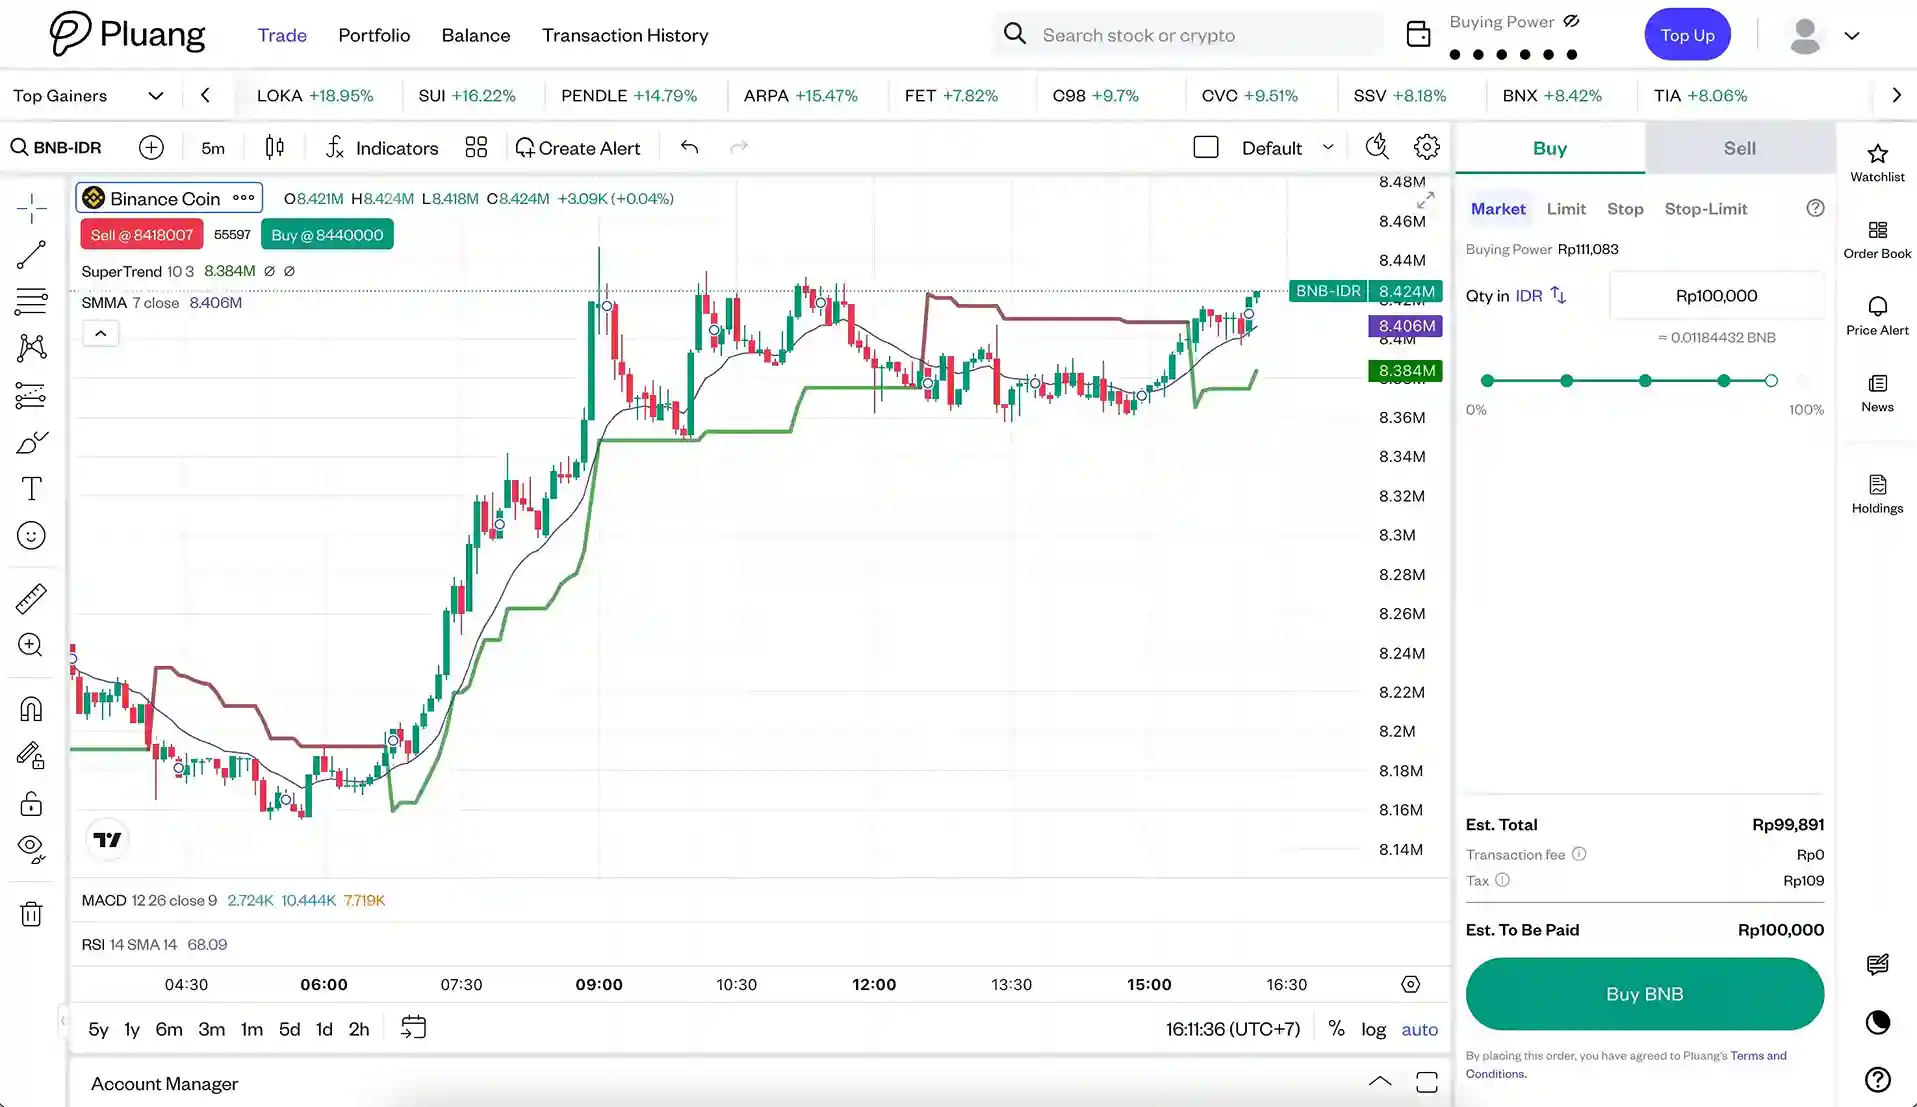Select the Limit order type

tap(1566, 209)
